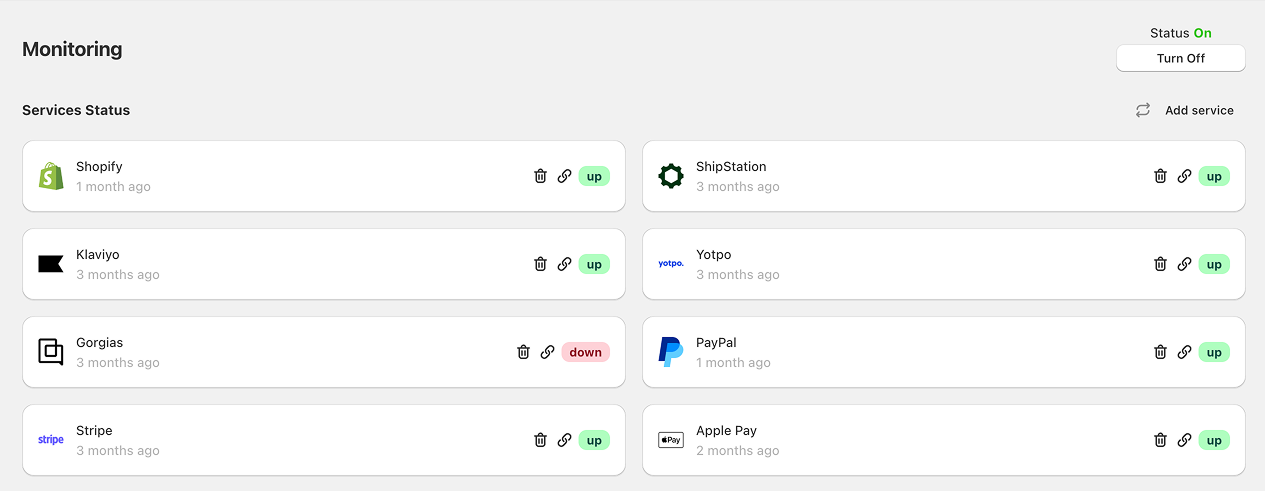1265x491 pixels.
Task: Click the Shopify up status badge
Action: (x=594, y=176)
